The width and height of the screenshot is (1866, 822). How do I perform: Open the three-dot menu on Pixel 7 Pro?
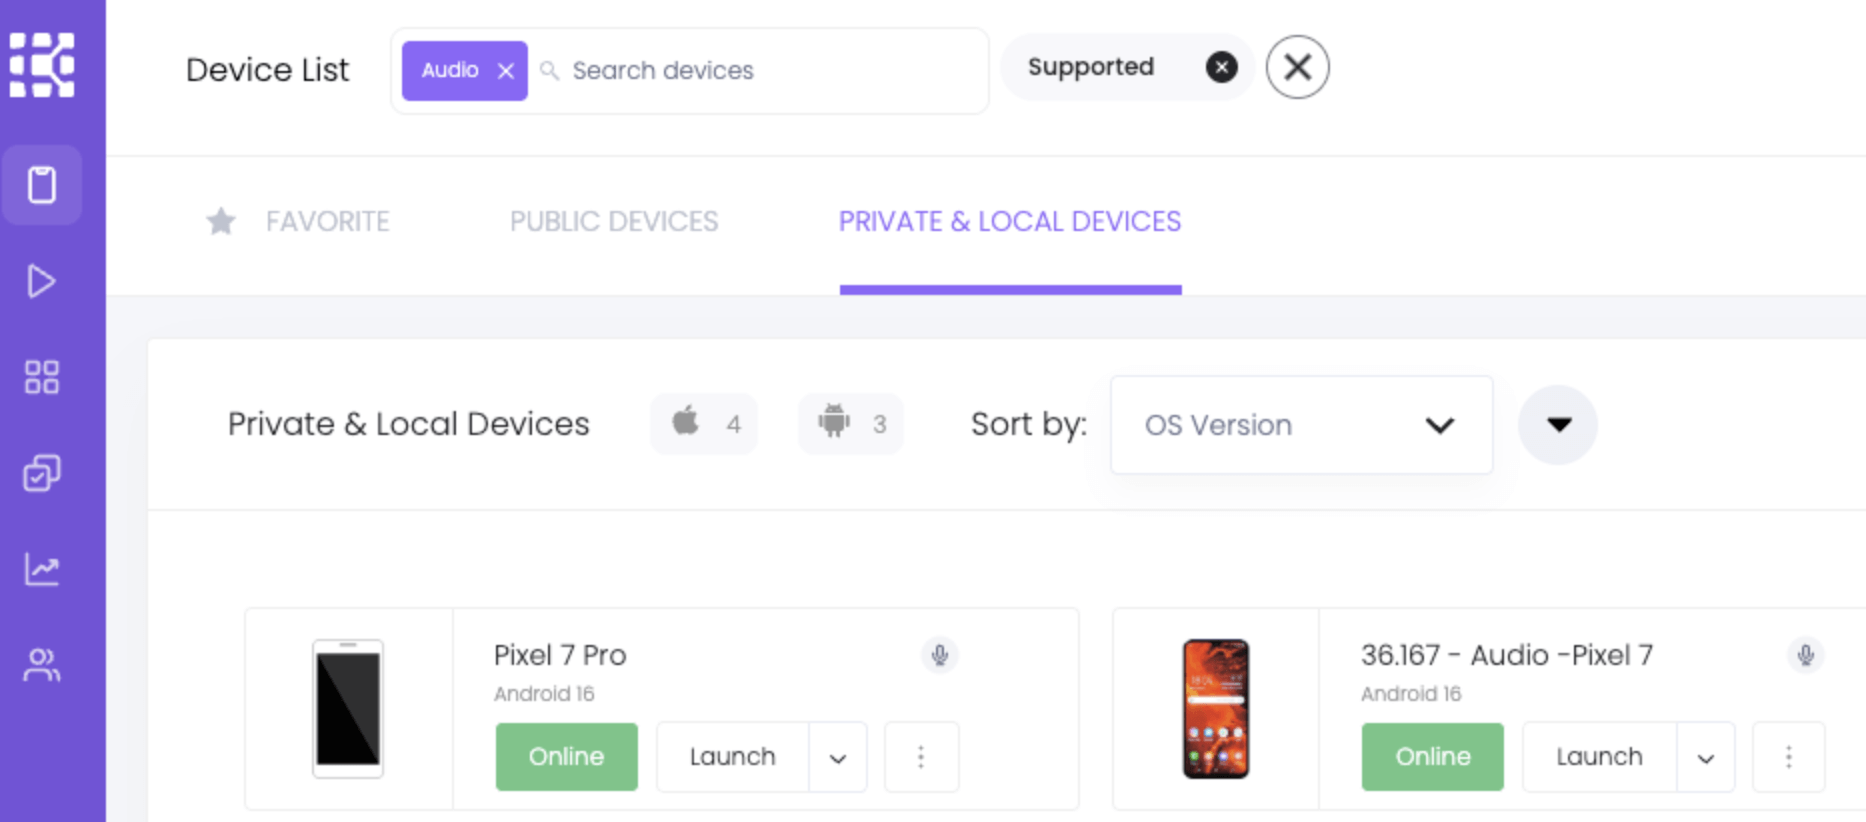click(921, 757)
